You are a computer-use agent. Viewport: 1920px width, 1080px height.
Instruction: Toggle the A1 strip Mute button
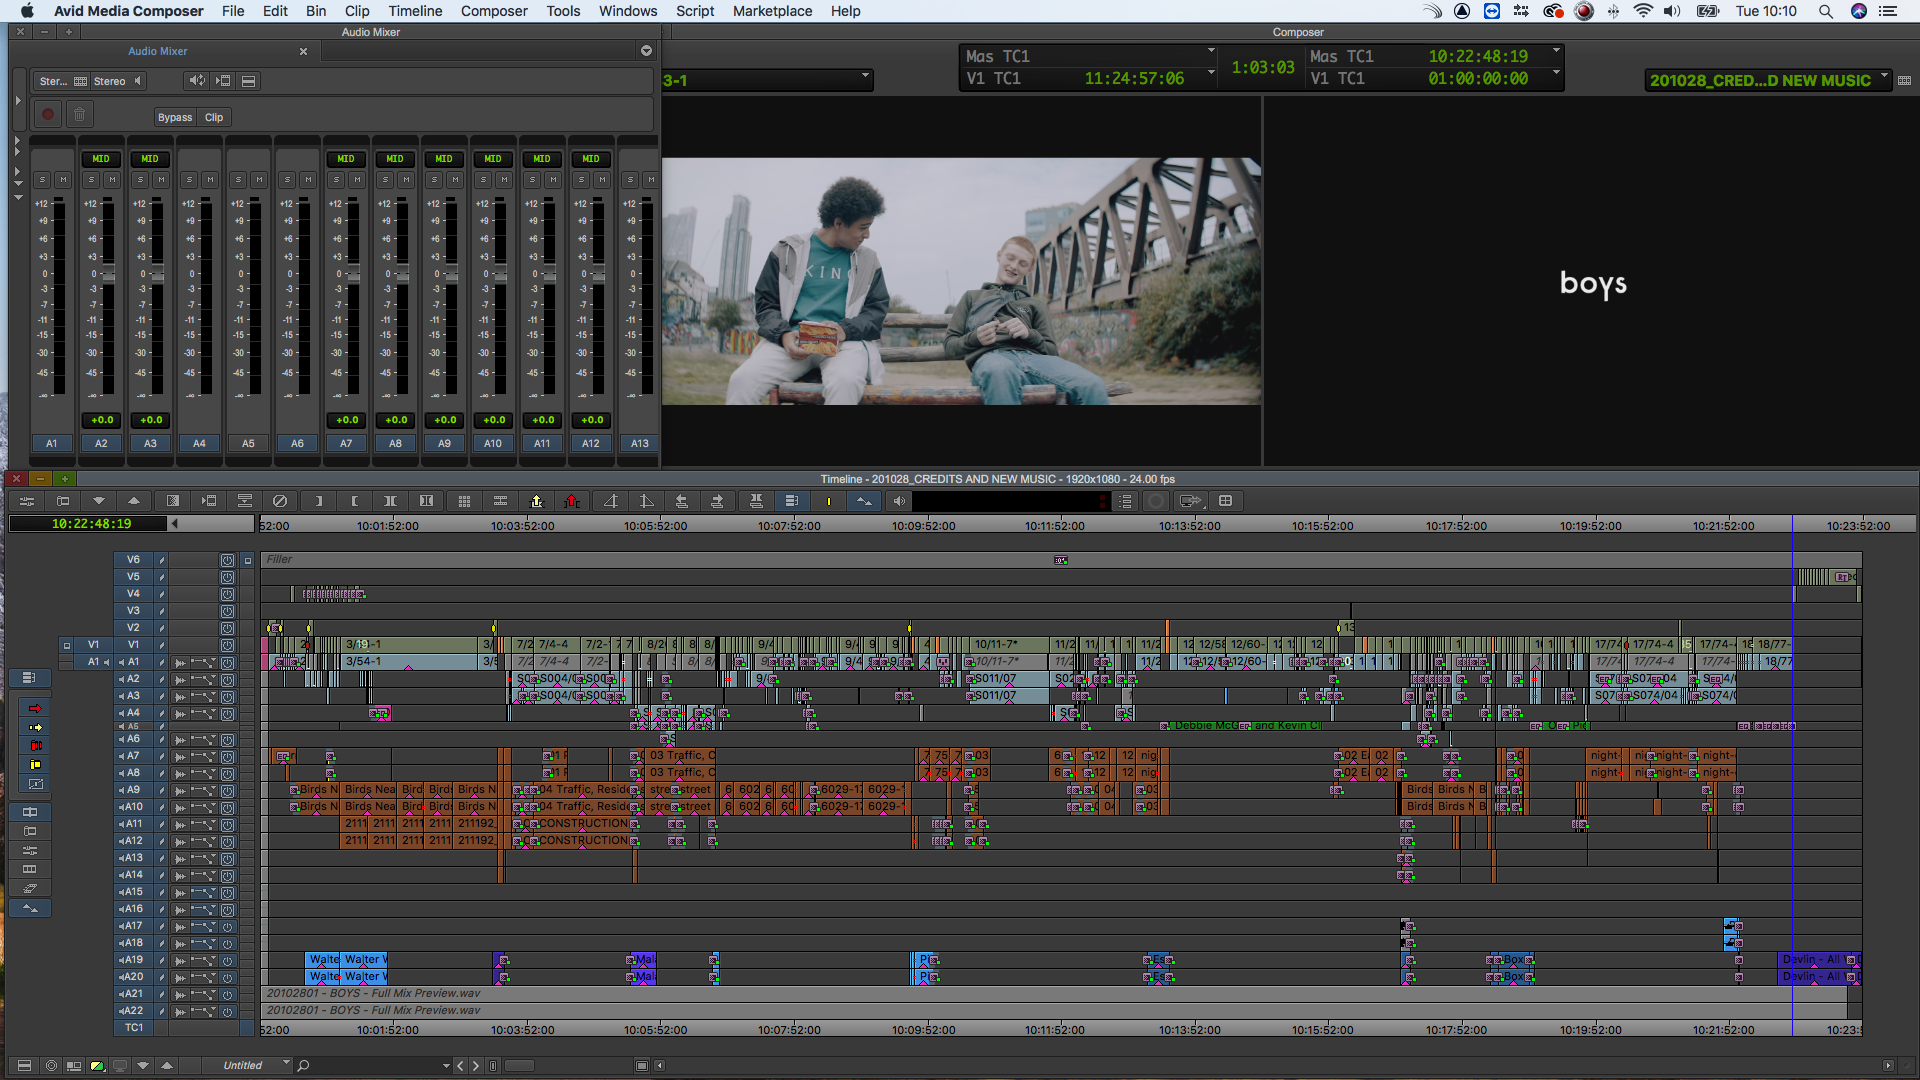[x=63, y=179]
